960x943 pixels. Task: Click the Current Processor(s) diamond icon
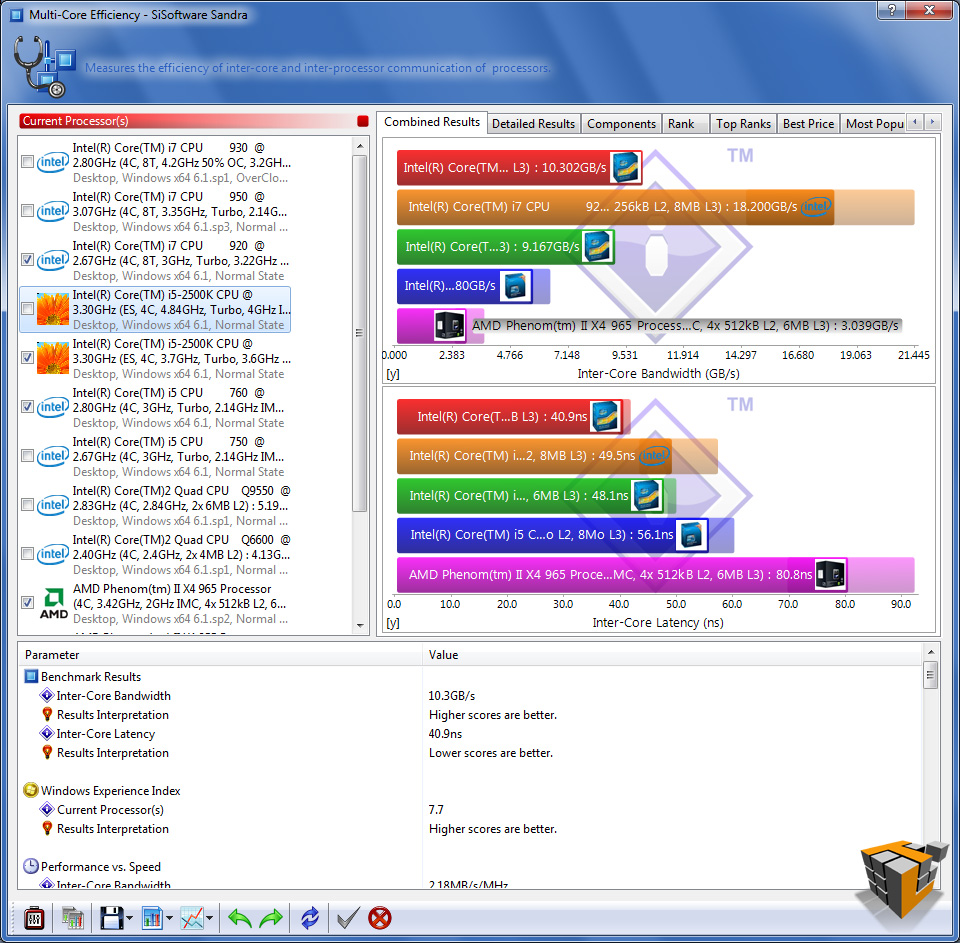click(47, 810)
